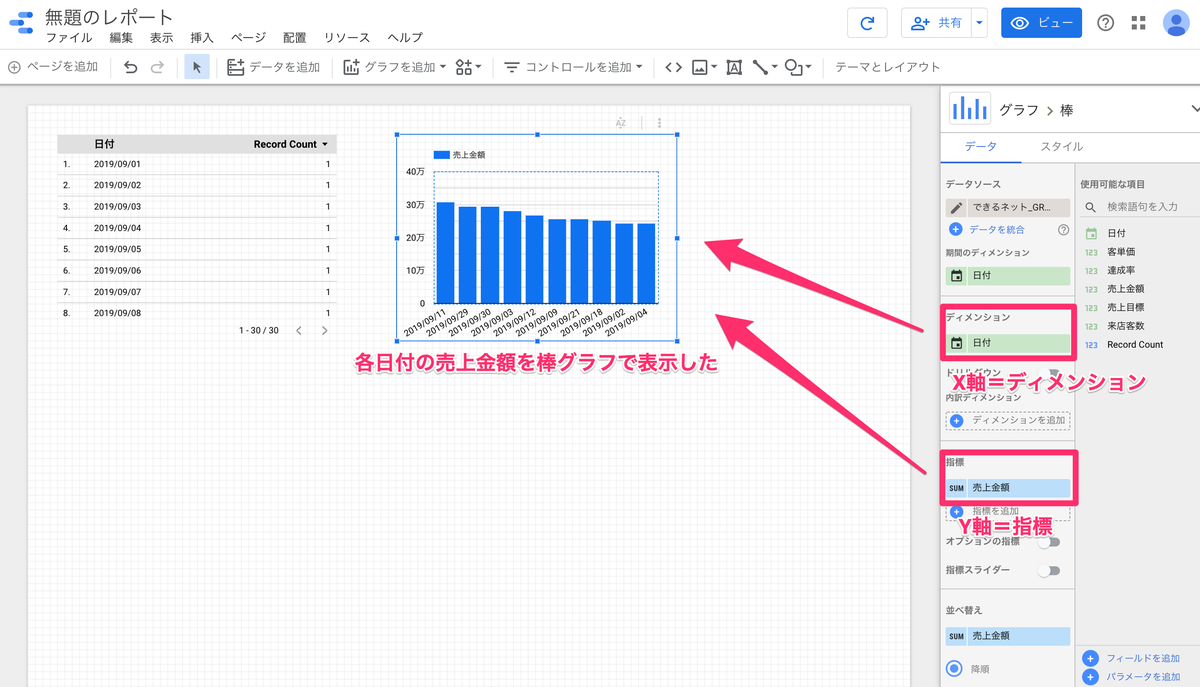1200x687 pixels.
Task: Click the search magnifier in available fields
Action: [1091, 207]
